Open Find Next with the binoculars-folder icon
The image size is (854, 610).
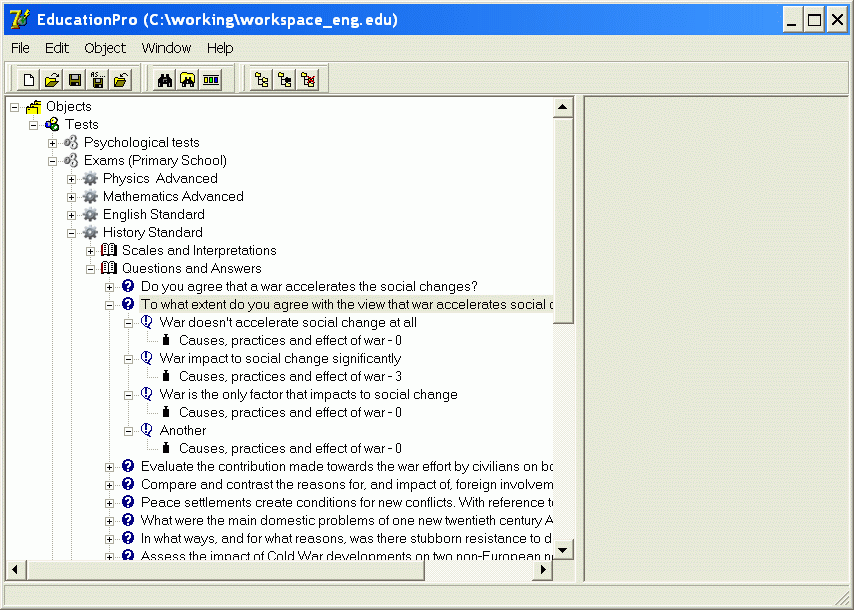(x=187, y=79)
